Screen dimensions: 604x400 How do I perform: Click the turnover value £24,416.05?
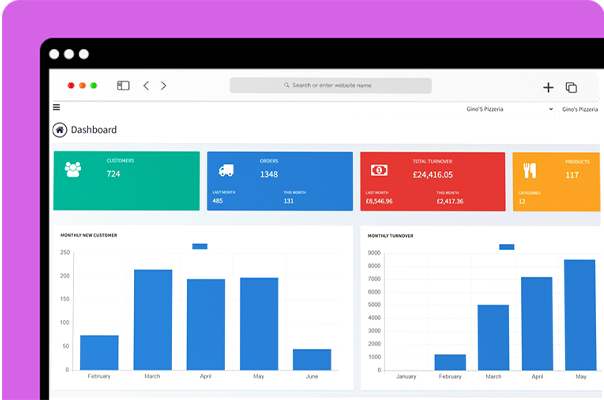tap(433, 175)
